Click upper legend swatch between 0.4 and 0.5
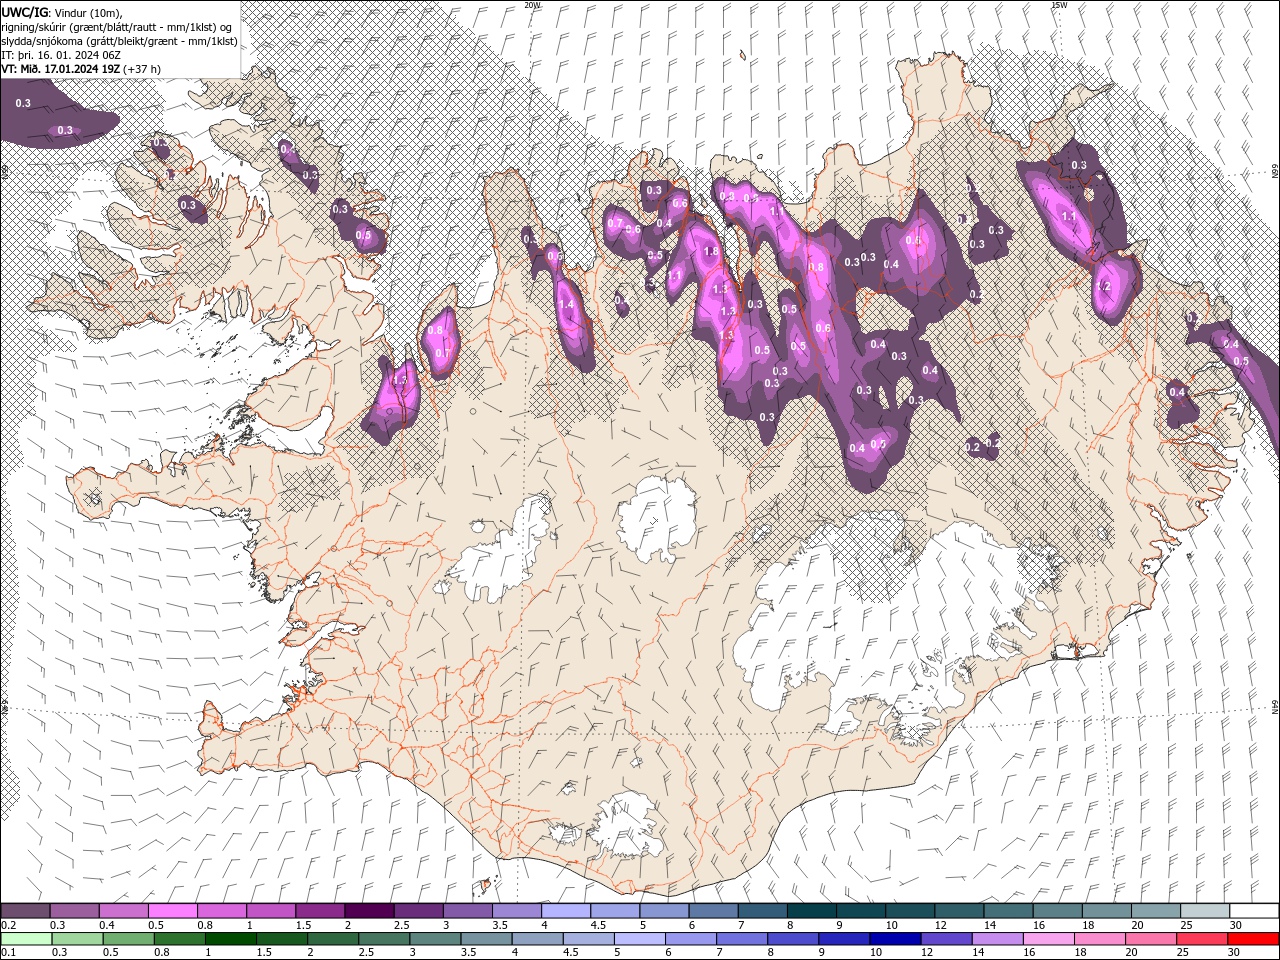The width and height of the screenshot is (1280, 960). pos(123,911)
